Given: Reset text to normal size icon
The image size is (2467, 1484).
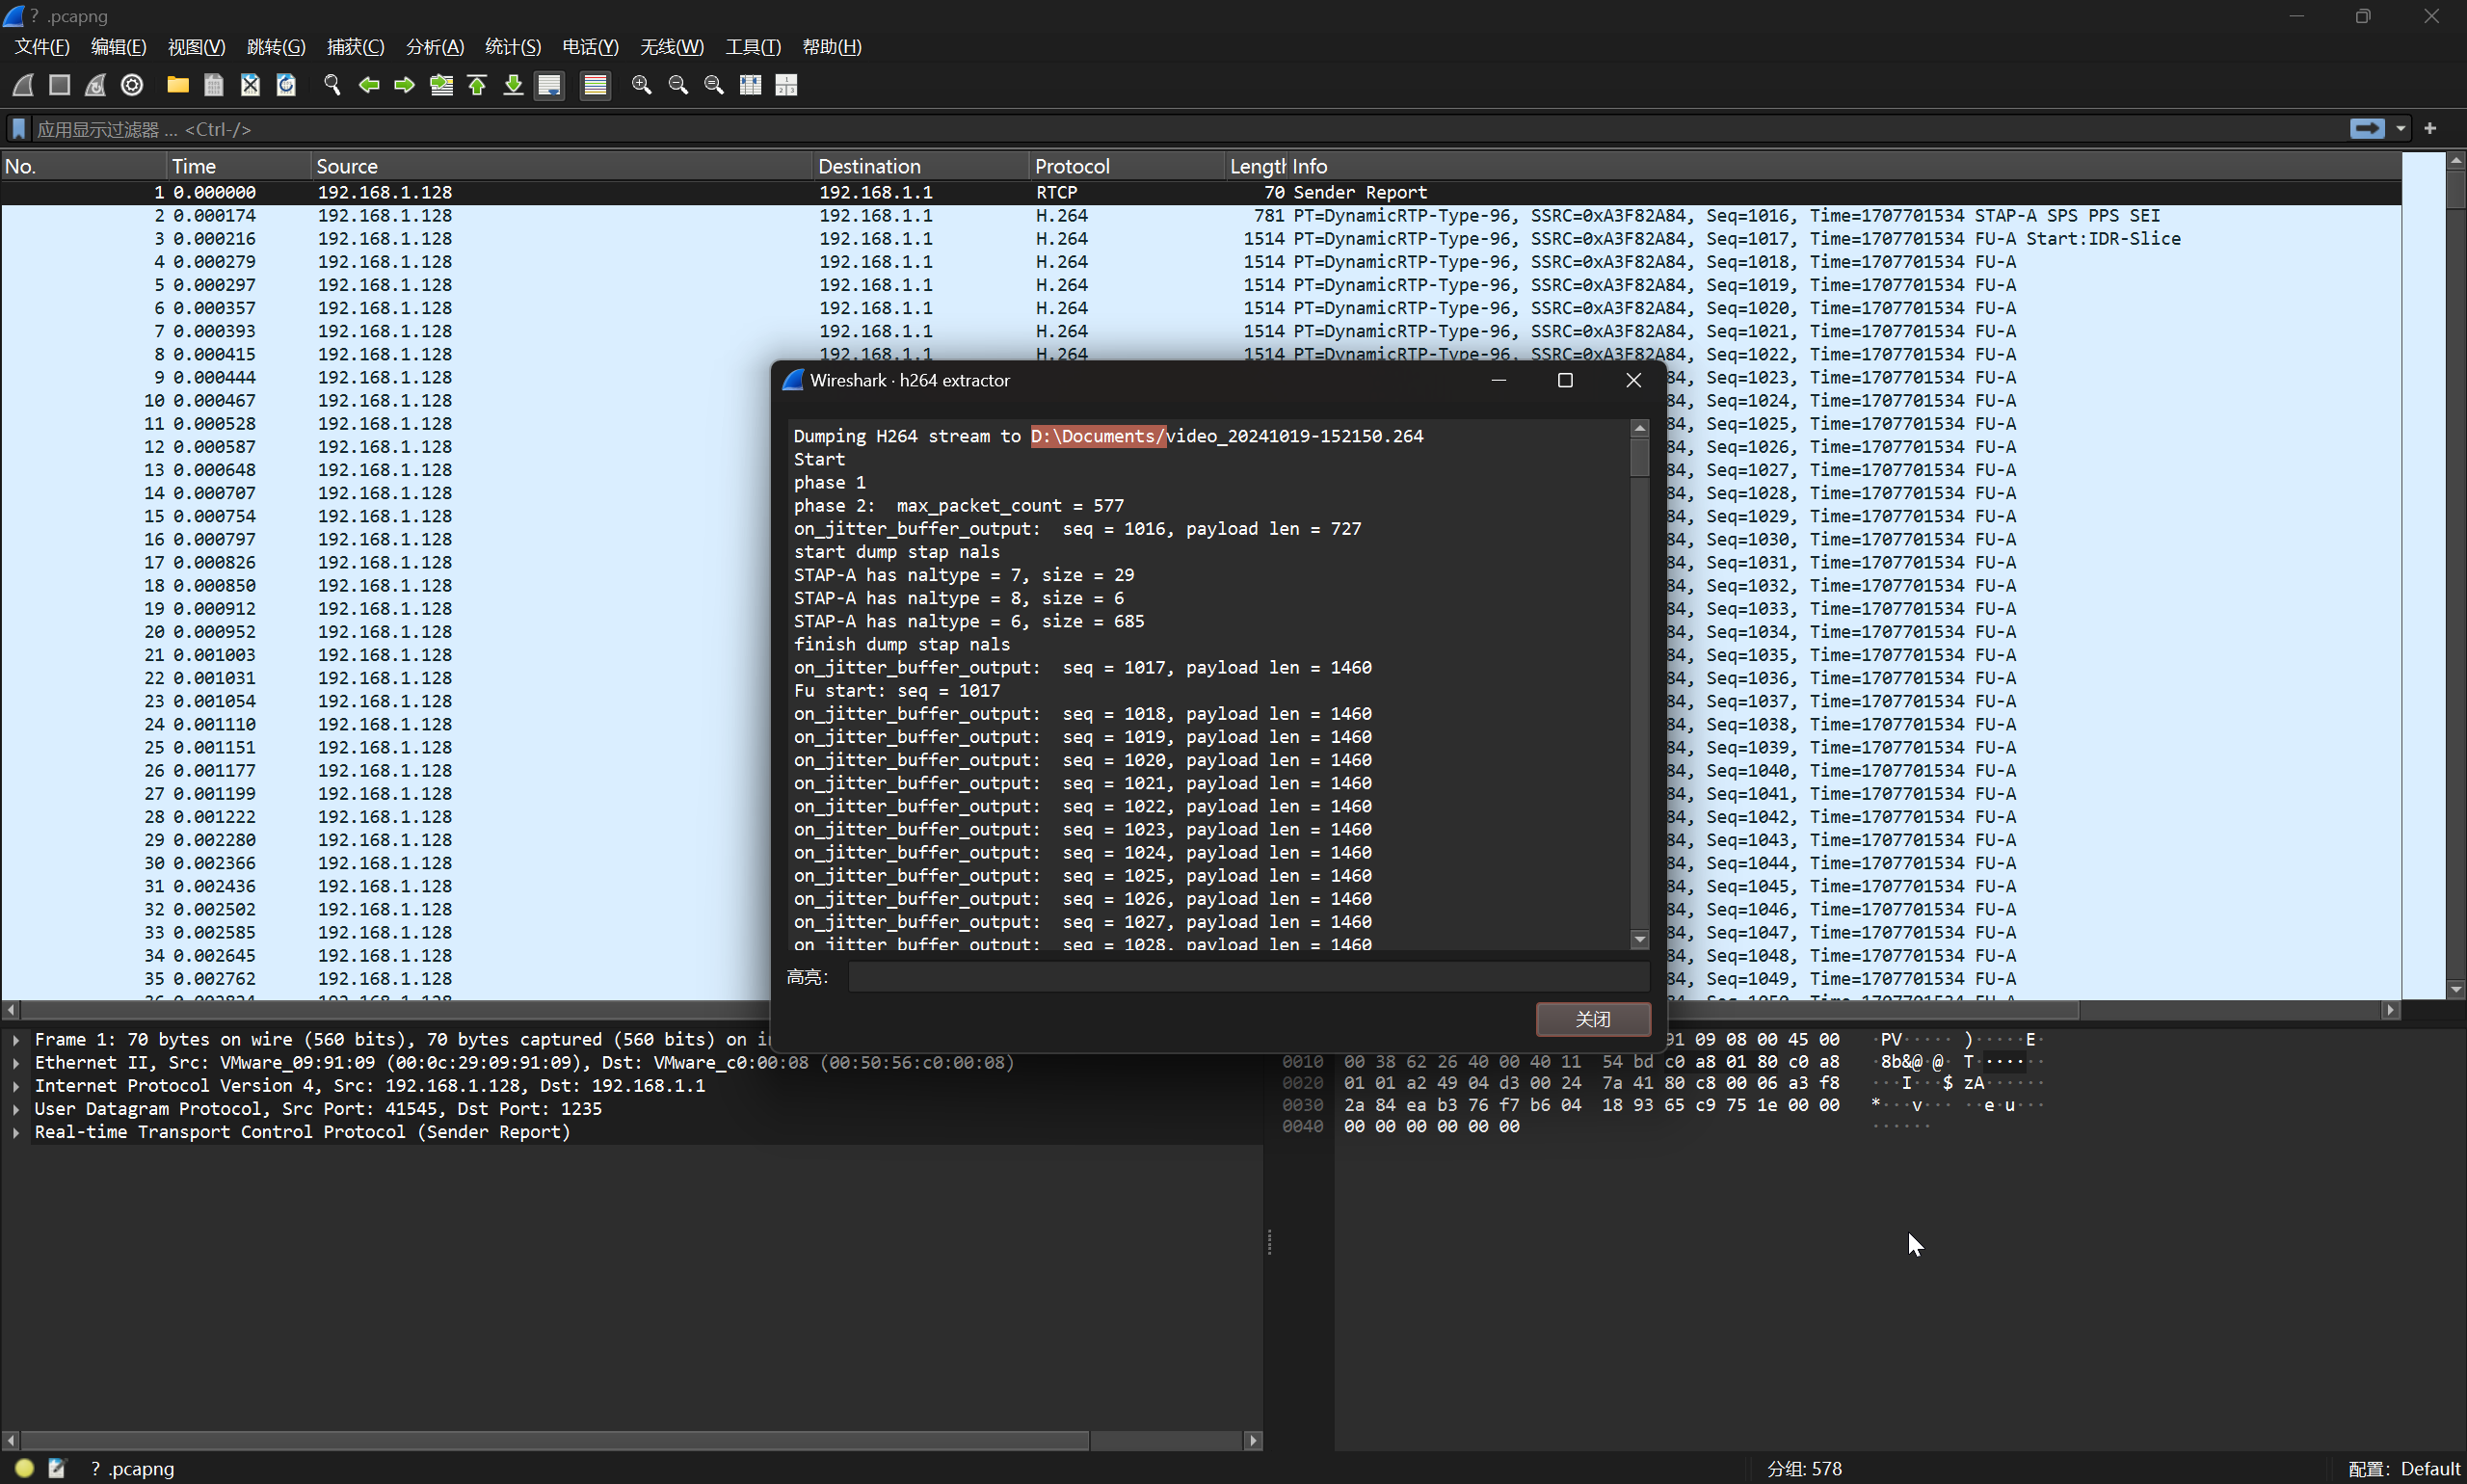Looking at the screenshot, I should (x=714, y=85).
